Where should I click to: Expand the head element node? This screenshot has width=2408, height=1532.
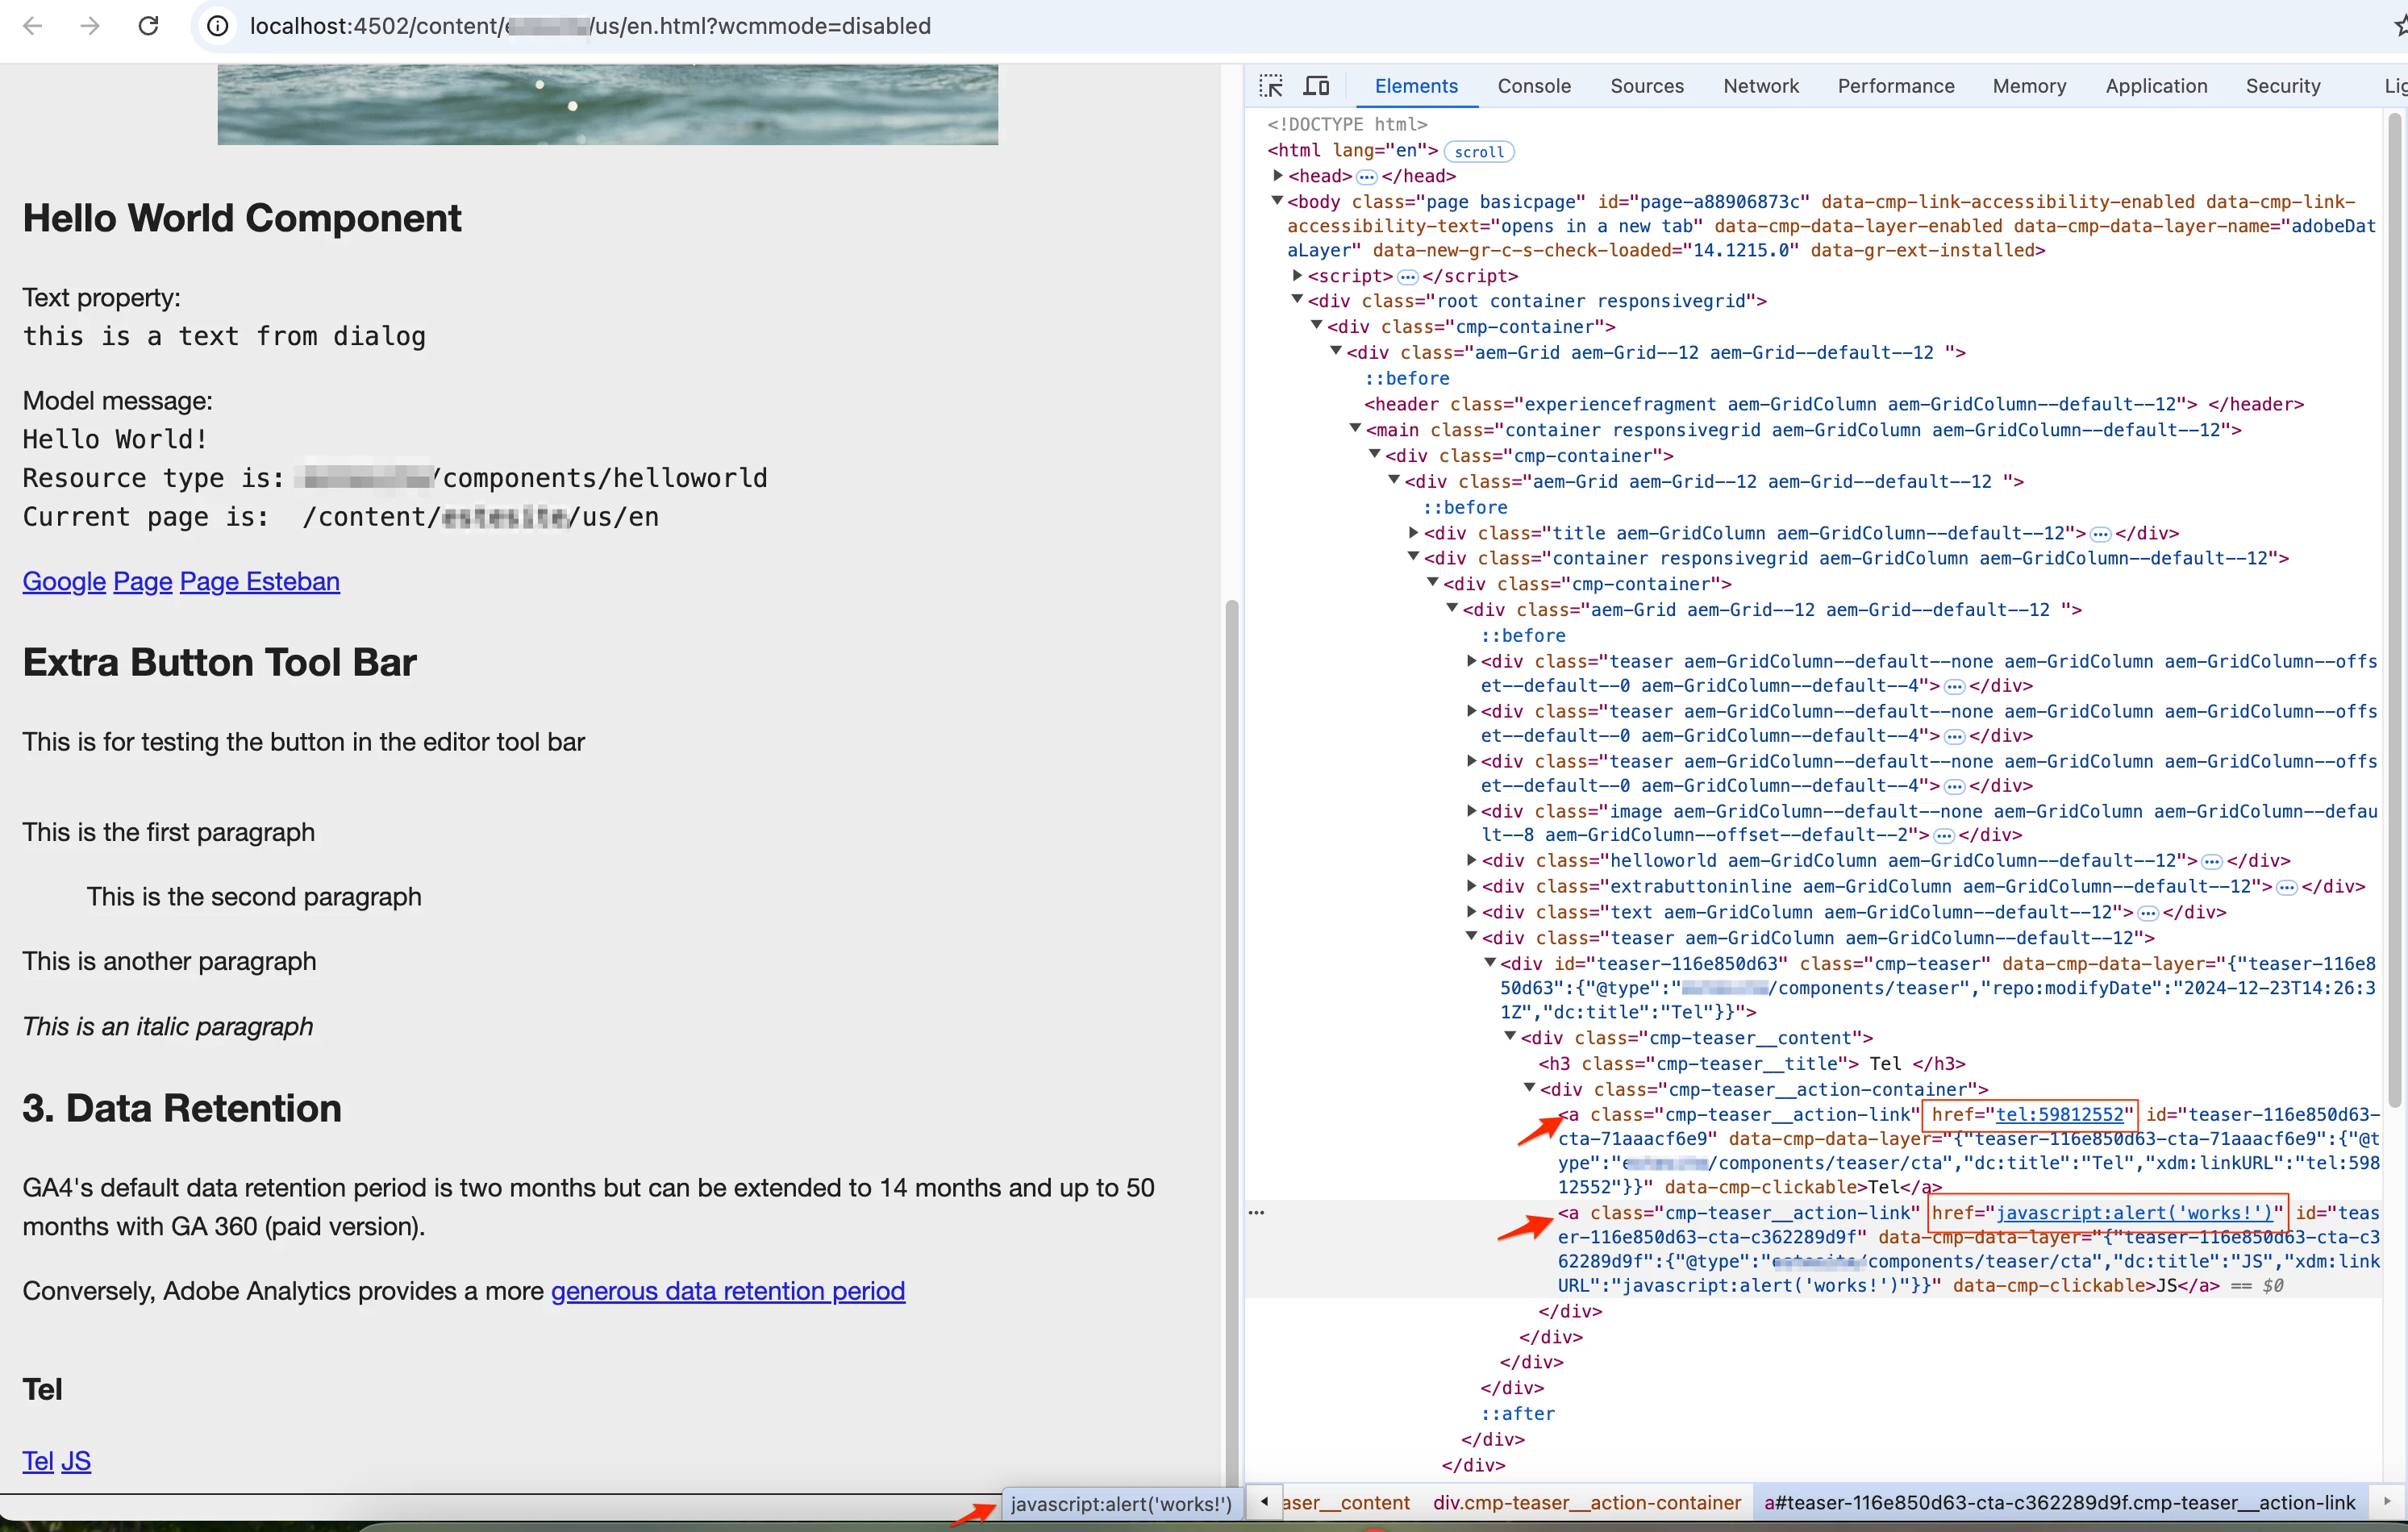tap(1277, 176)
